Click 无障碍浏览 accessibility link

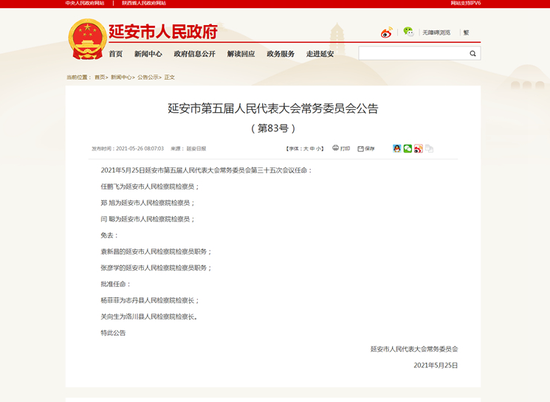point(436,33)
